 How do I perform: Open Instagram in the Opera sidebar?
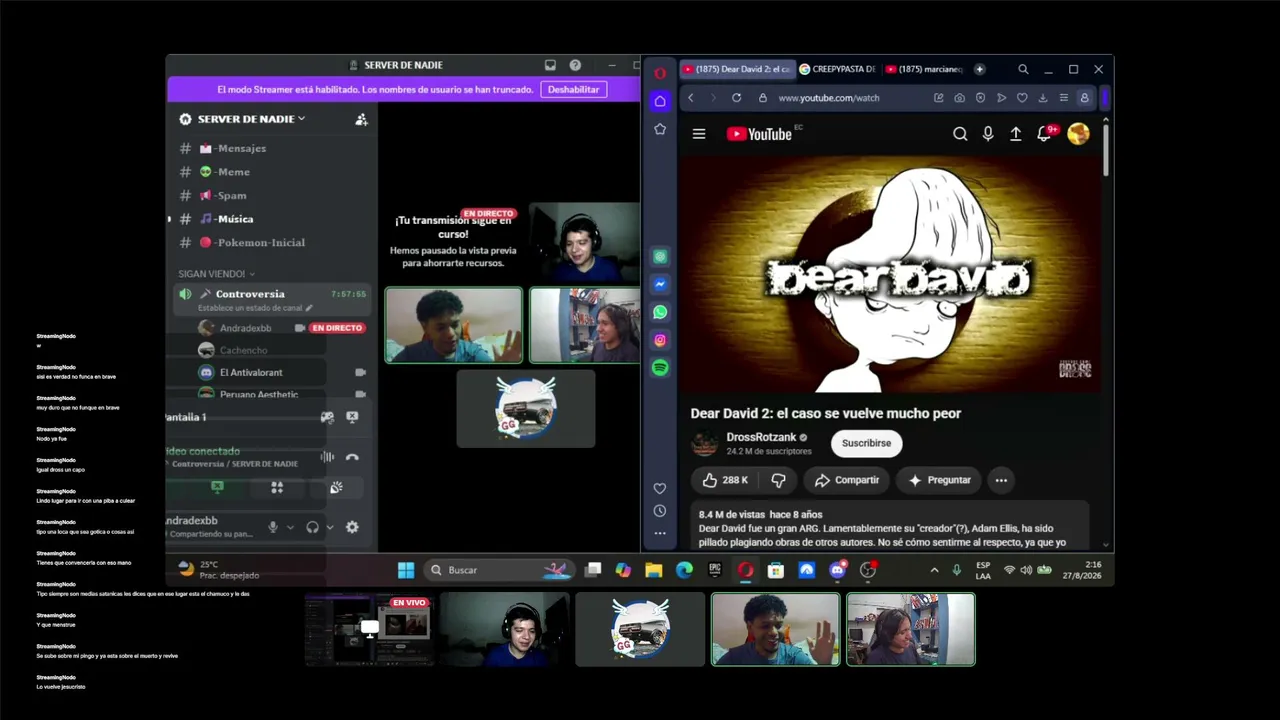click(x=660, y=340)
